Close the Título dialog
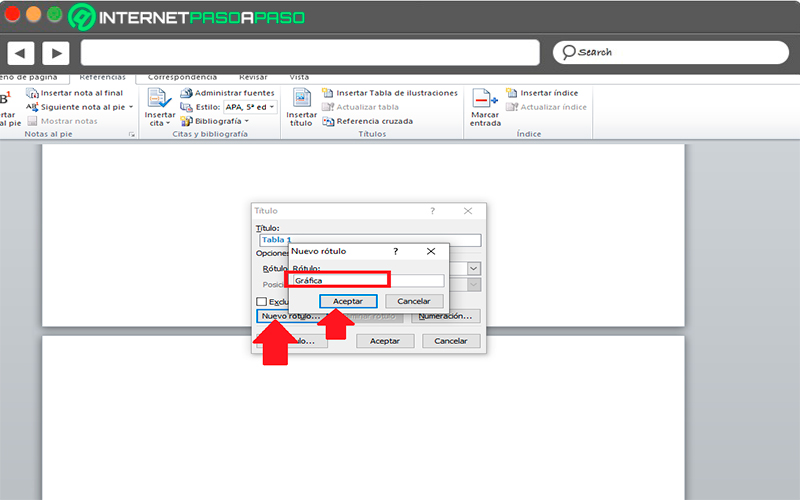The height and width of the screenshot is (500, 800). tap(468, 211)
